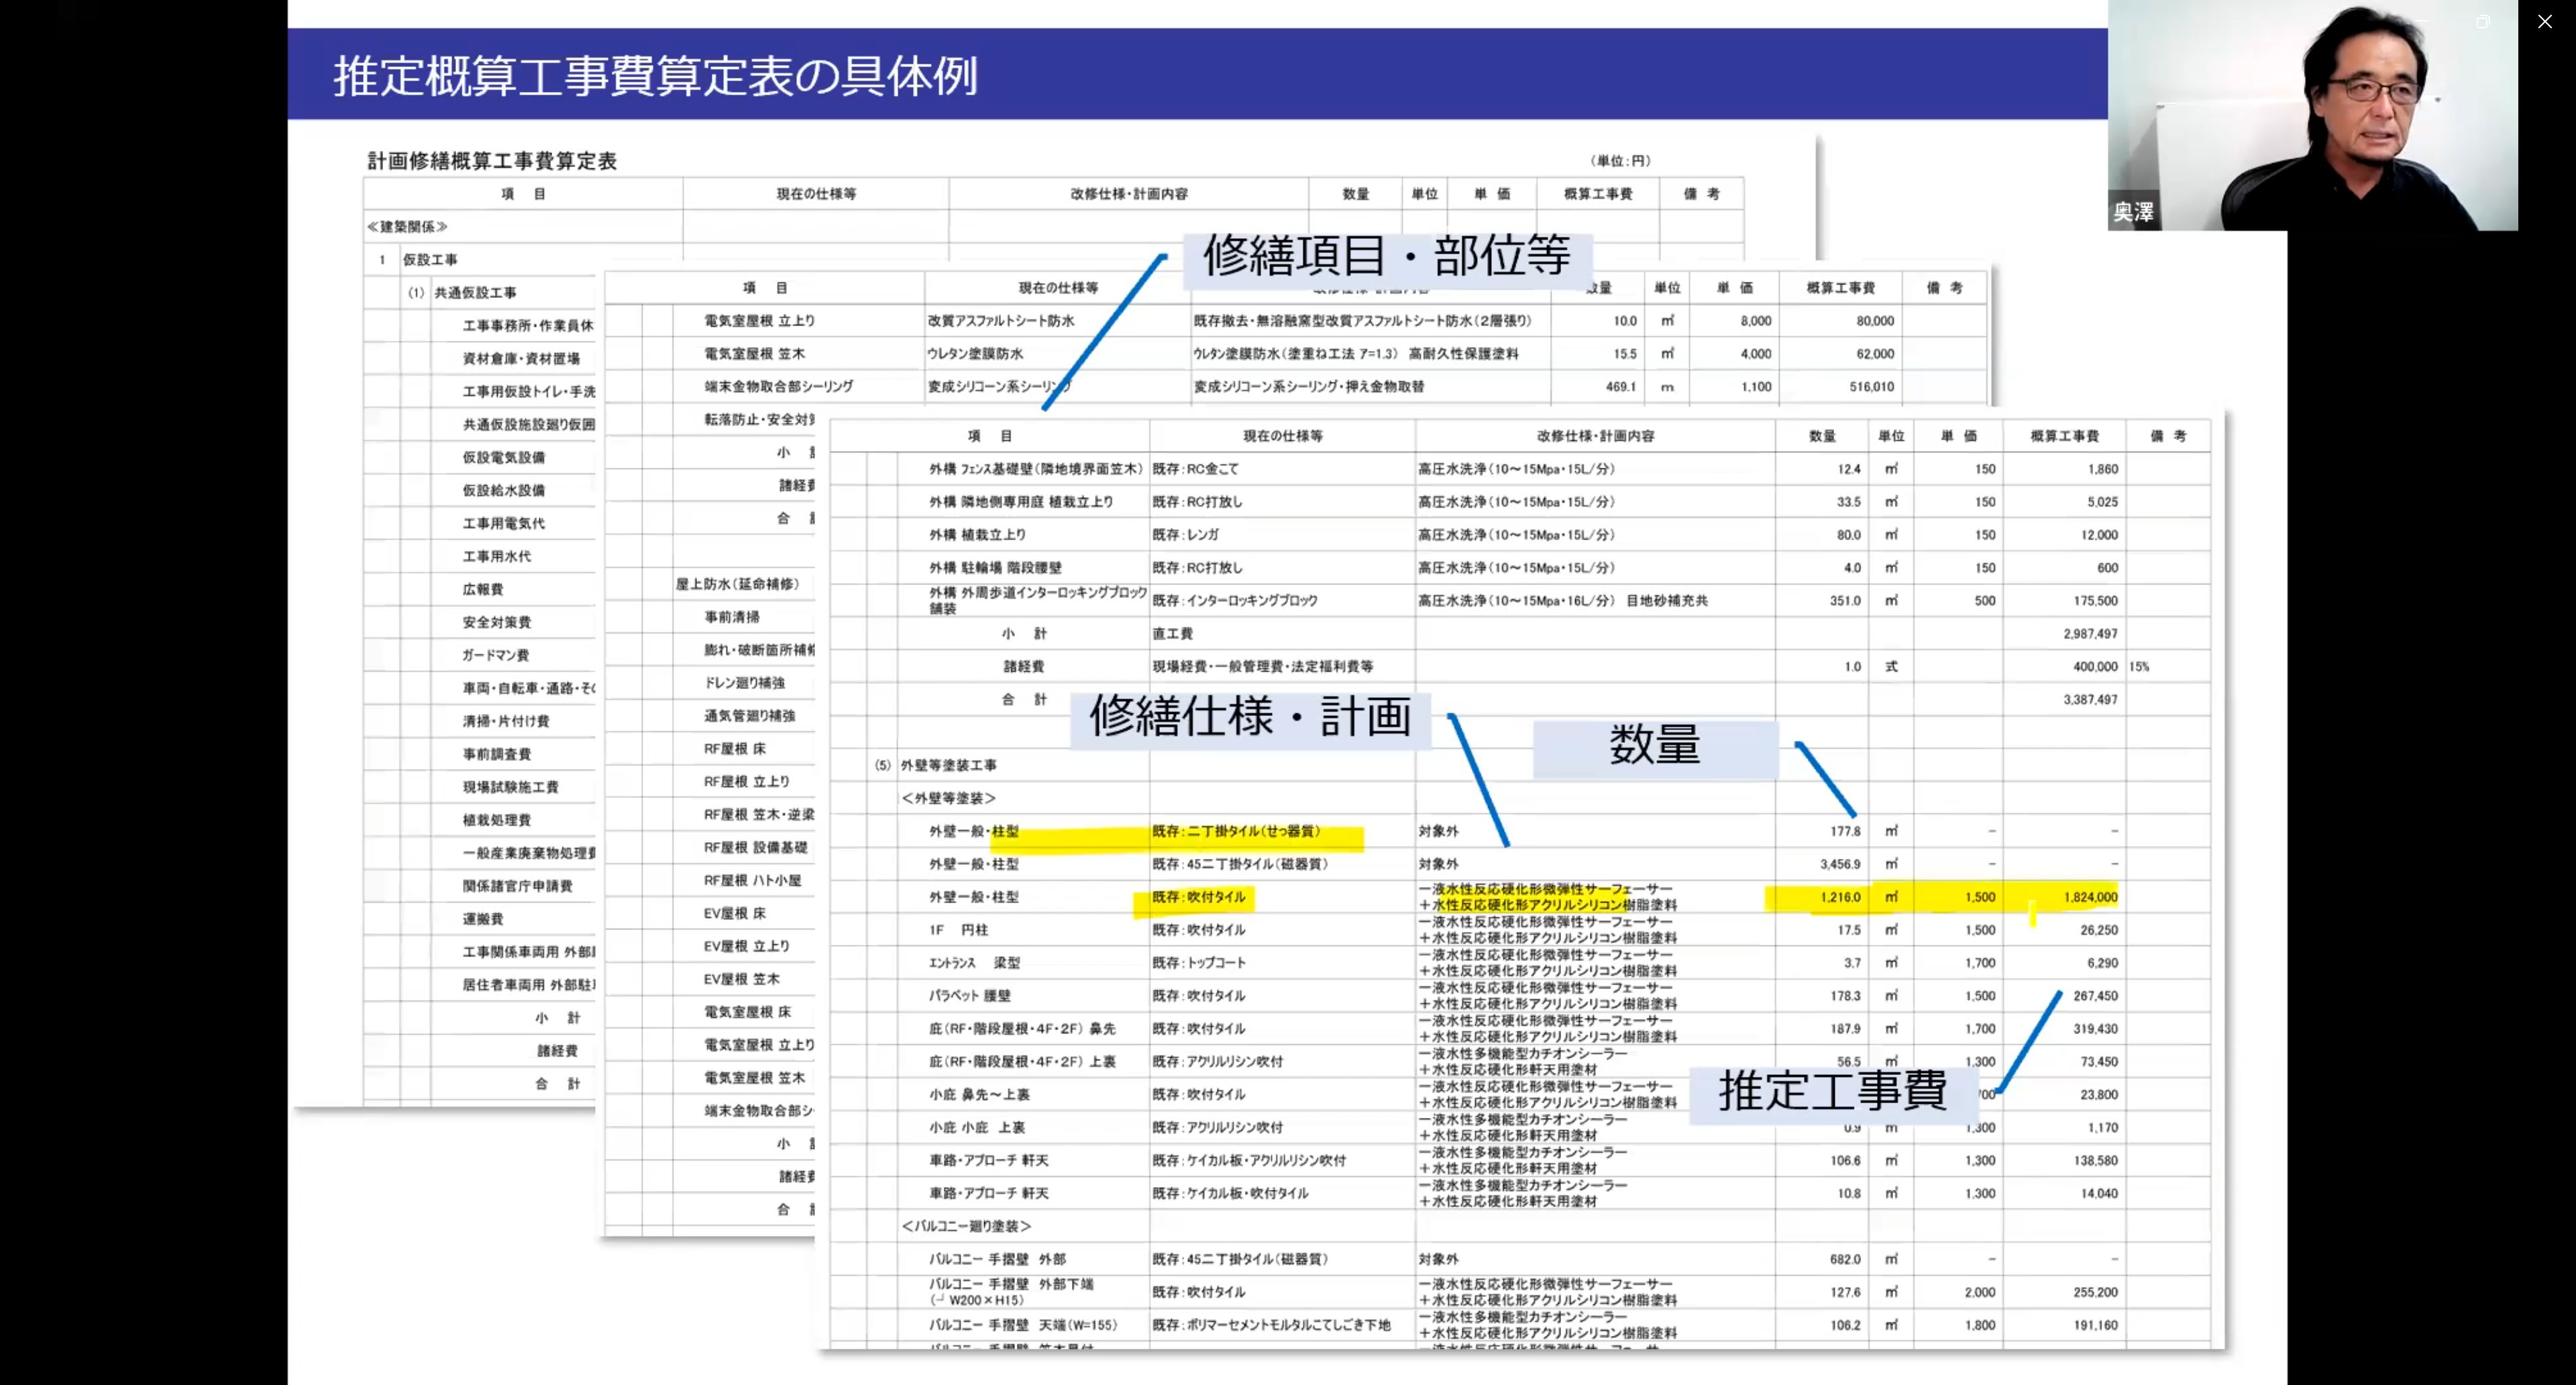Click the 修繕項目・部位等 callout label
2576x1385 pixels.
(x=1386, y=256)
